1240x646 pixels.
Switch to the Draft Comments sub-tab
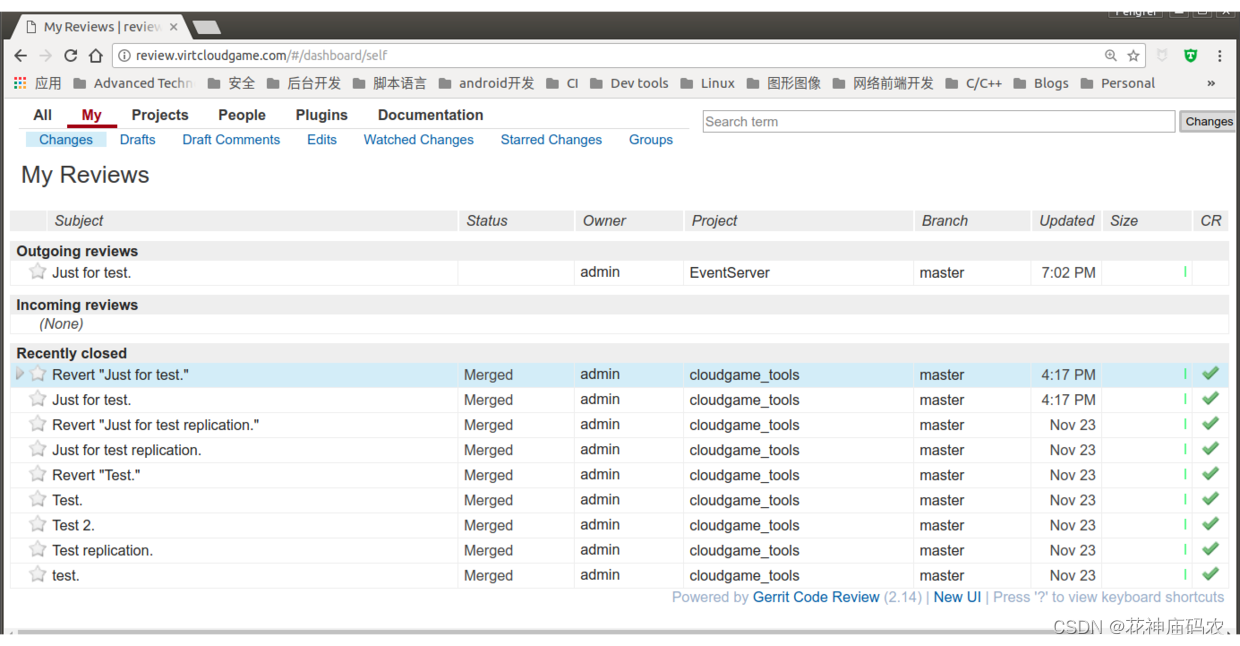pos(231,140)
